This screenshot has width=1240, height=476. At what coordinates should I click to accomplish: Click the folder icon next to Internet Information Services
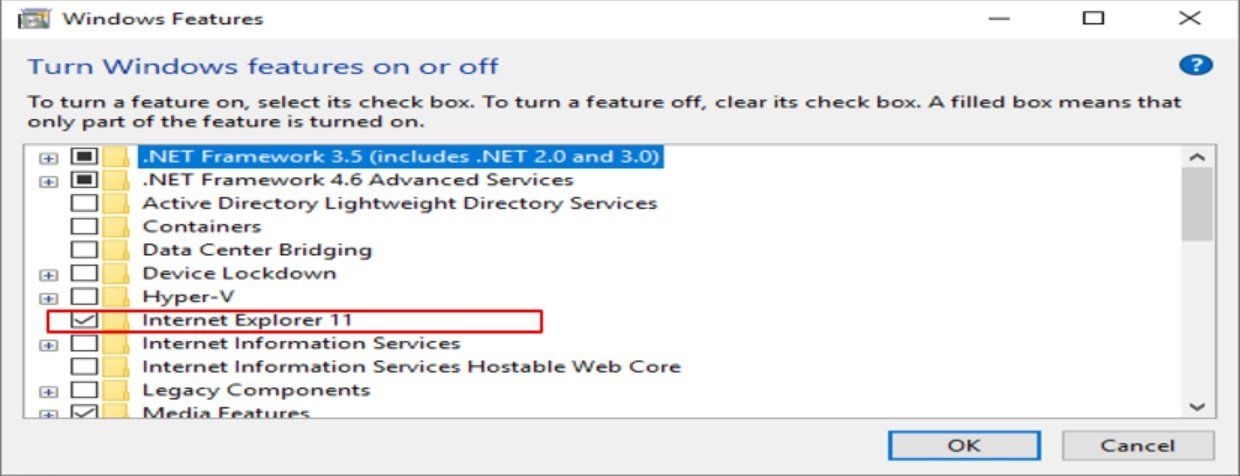117,343
